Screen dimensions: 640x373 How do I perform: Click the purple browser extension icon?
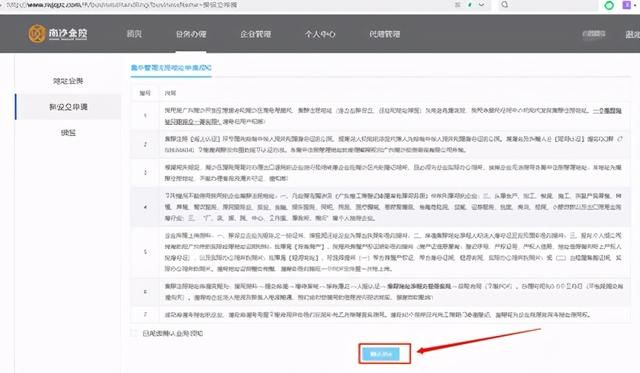click(x=627, y=5)
